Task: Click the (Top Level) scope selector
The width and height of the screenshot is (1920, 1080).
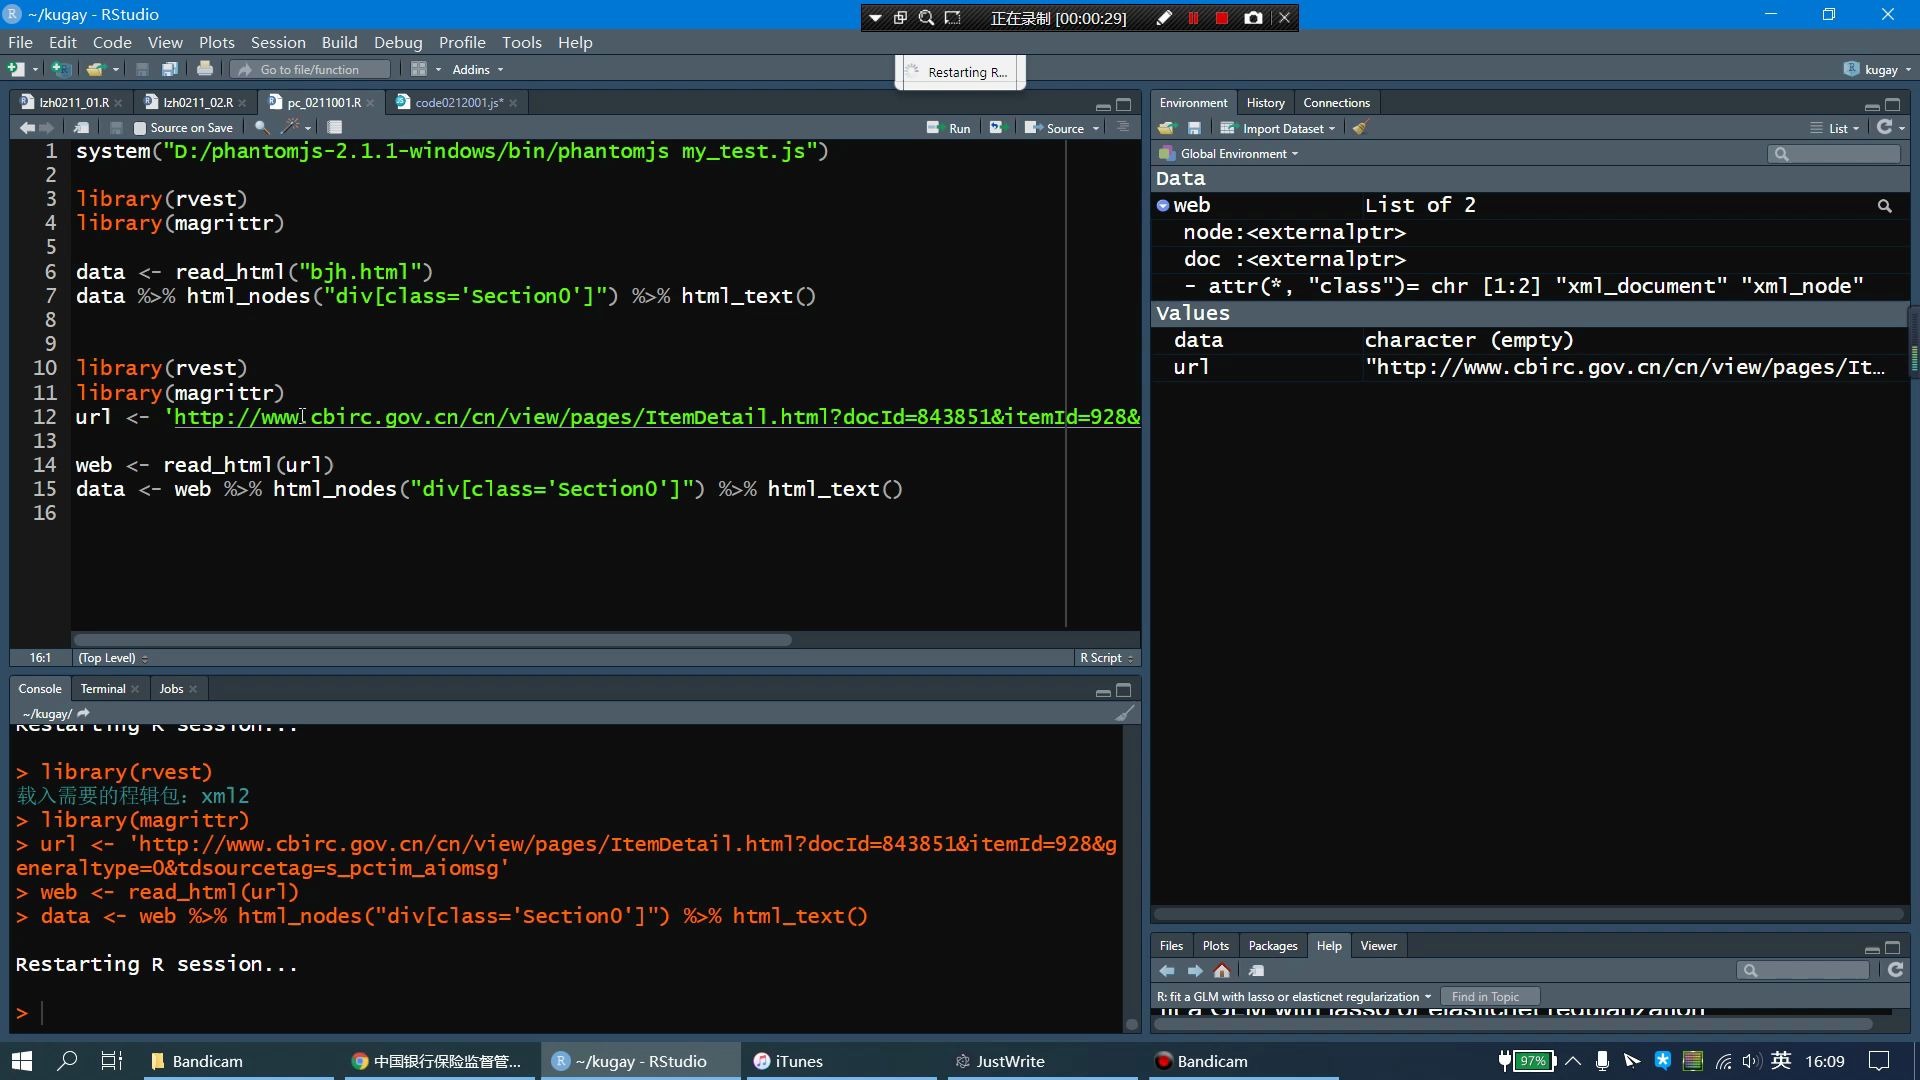Action: point(113,658)
